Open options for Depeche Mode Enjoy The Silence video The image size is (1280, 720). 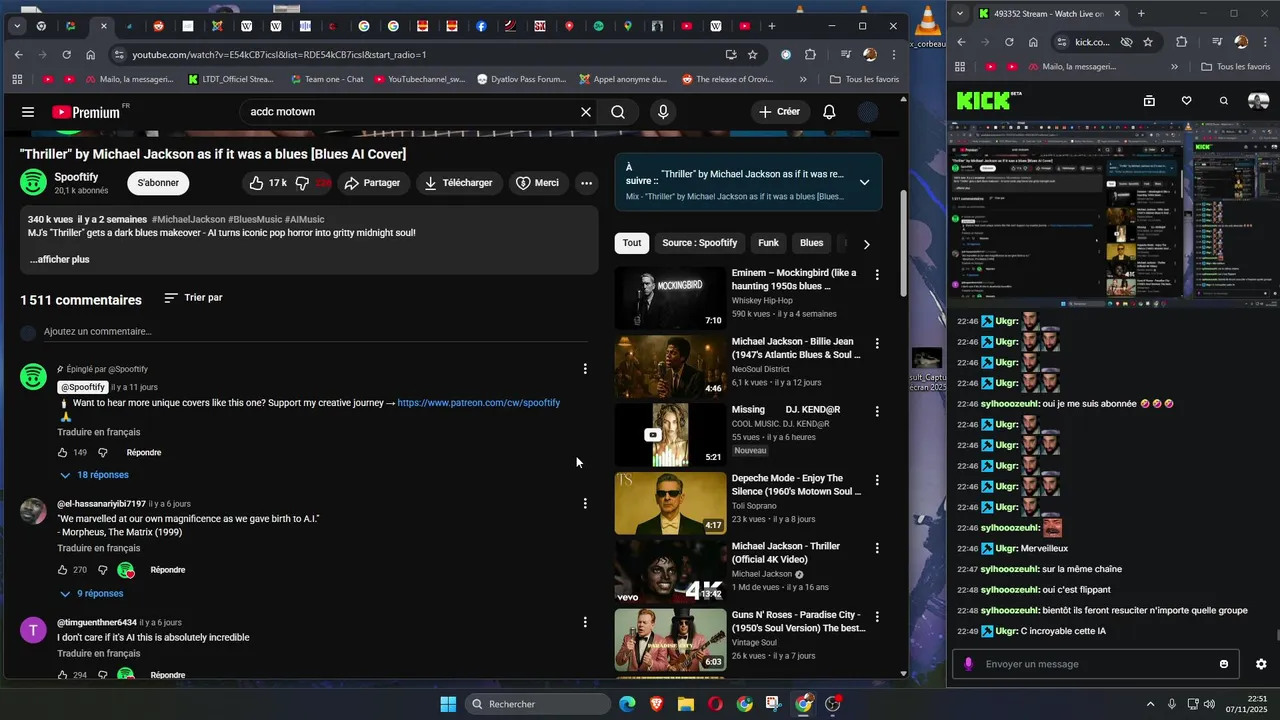(877, 480)
